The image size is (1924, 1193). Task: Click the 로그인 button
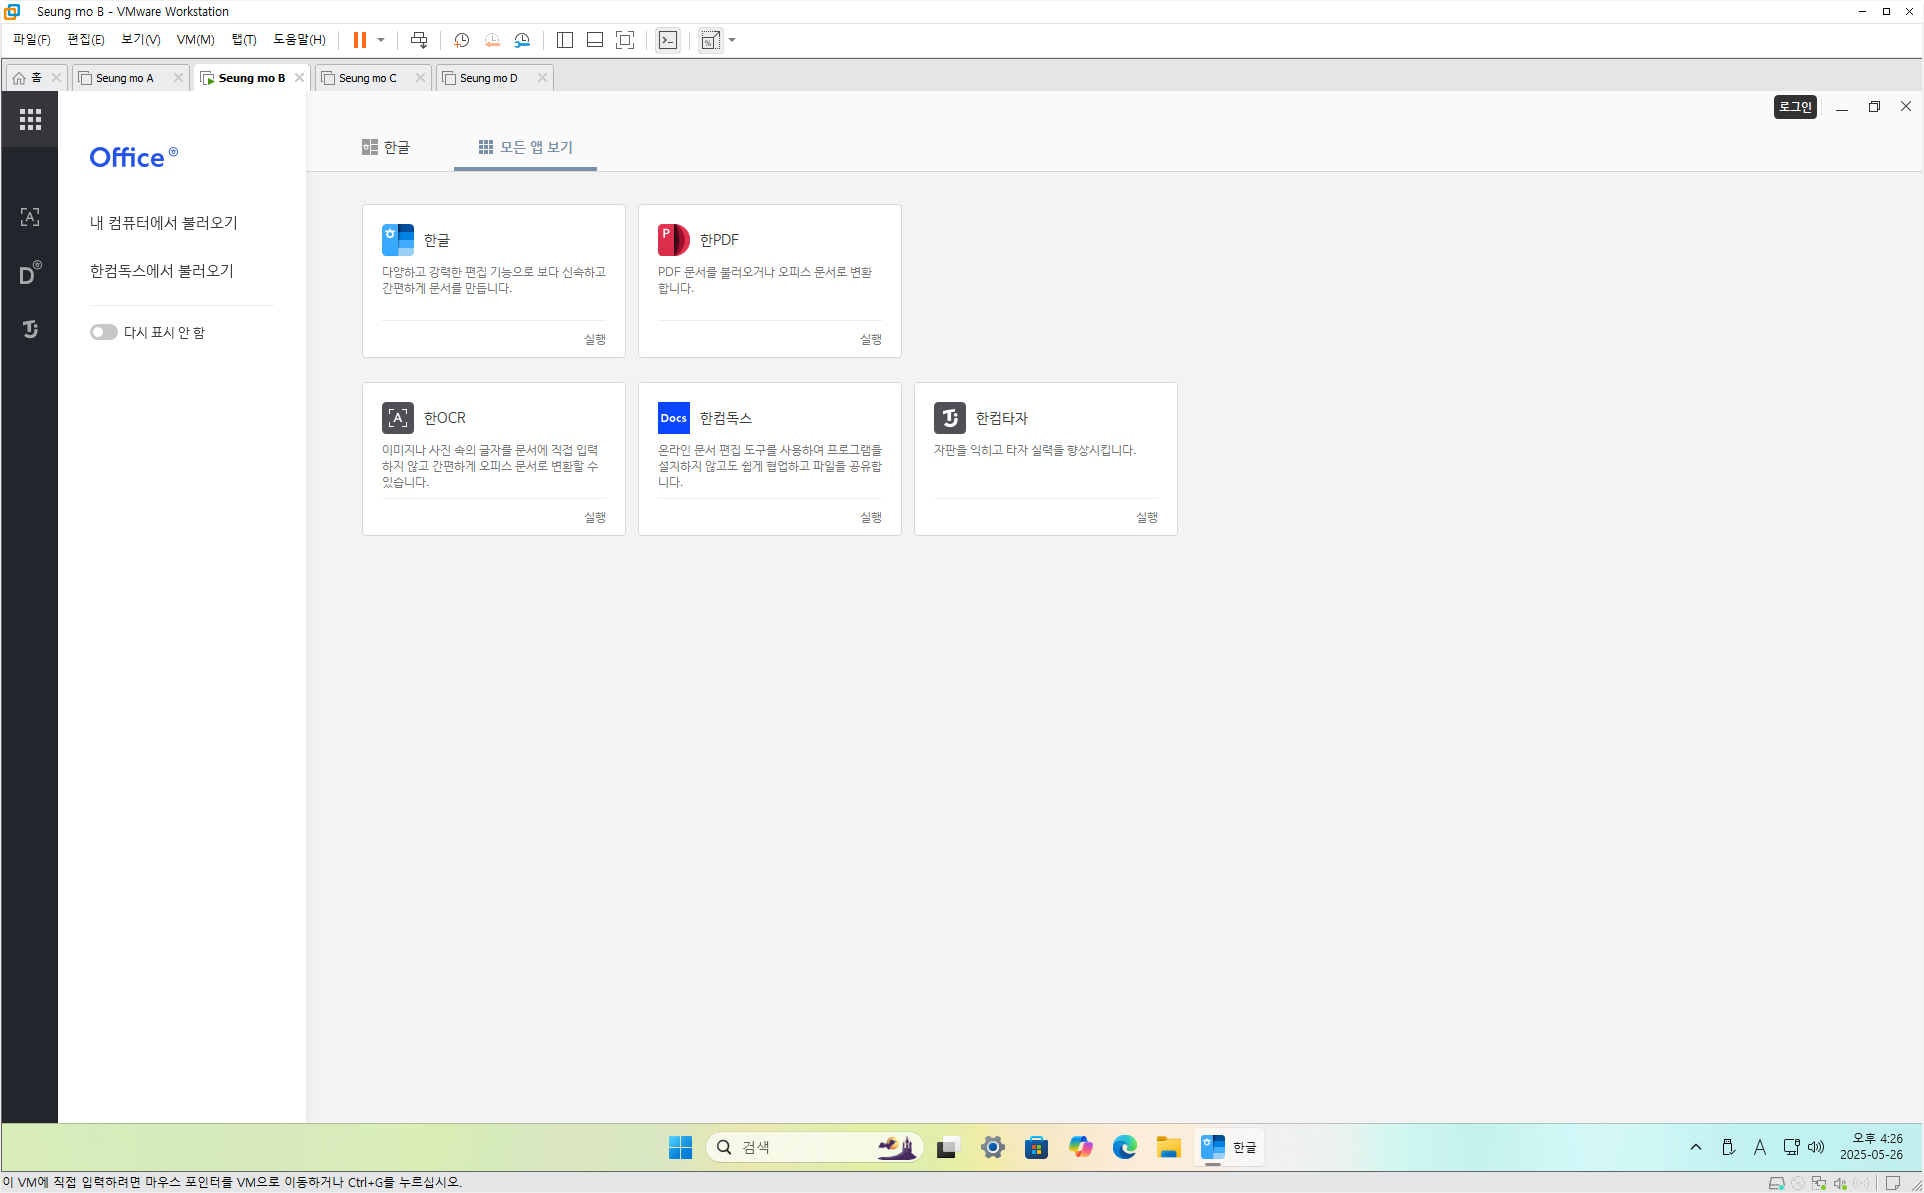pyautogui.click(x=1795, y=107)
